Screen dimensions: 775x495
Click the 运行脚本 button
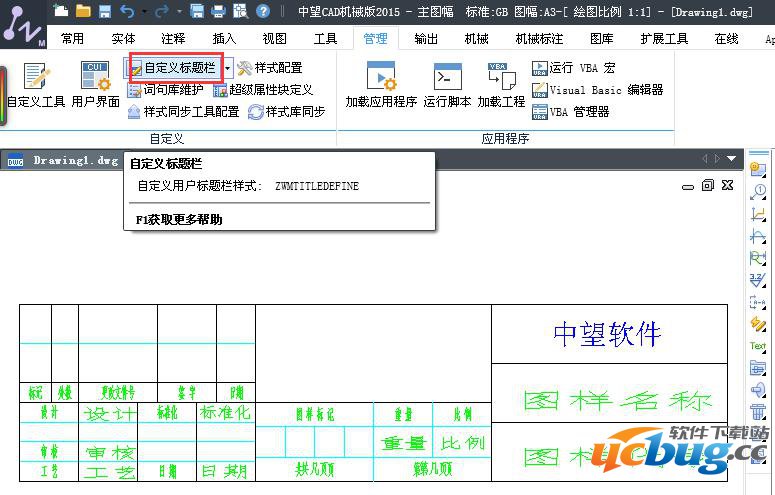click(447, 84)
